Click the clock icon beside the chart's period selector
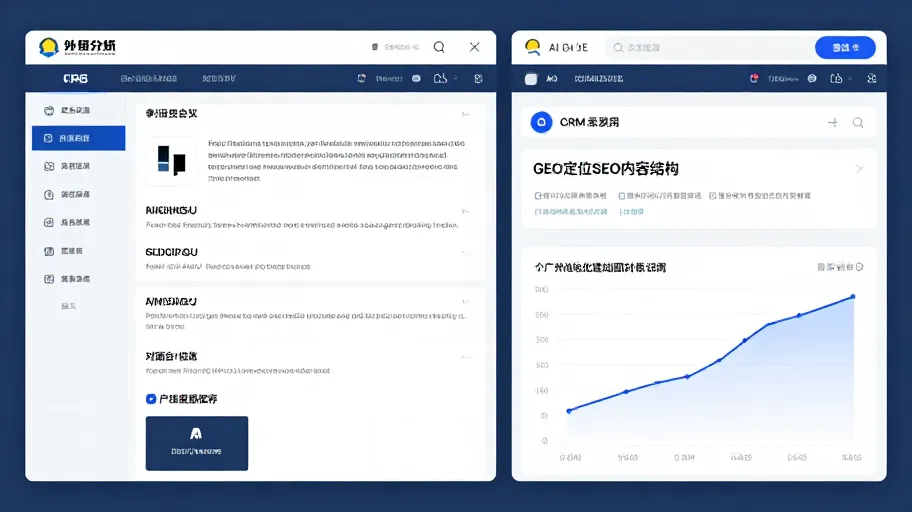912x512 pixels. point(860,267)
